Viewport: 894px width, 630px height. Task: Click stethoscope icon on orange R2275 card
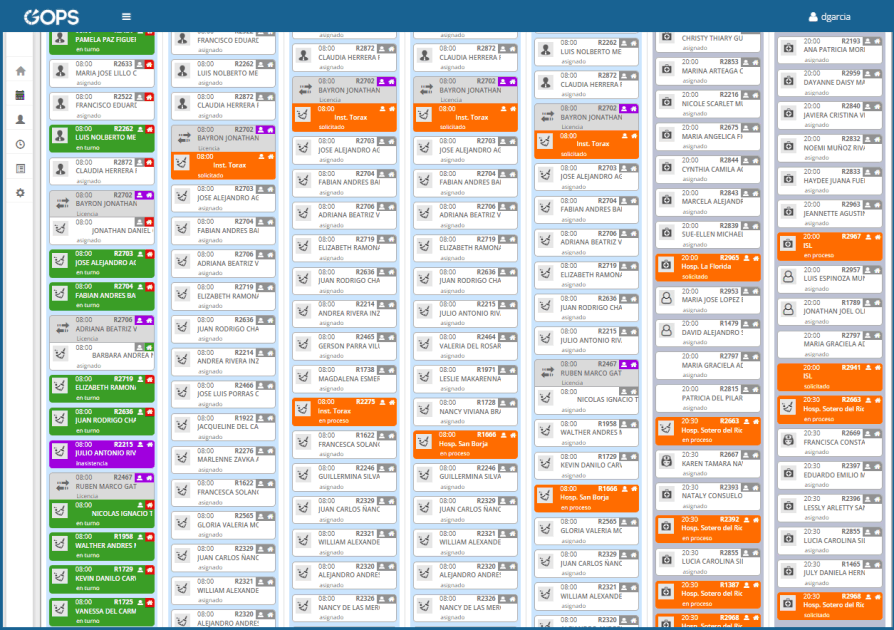303,409
